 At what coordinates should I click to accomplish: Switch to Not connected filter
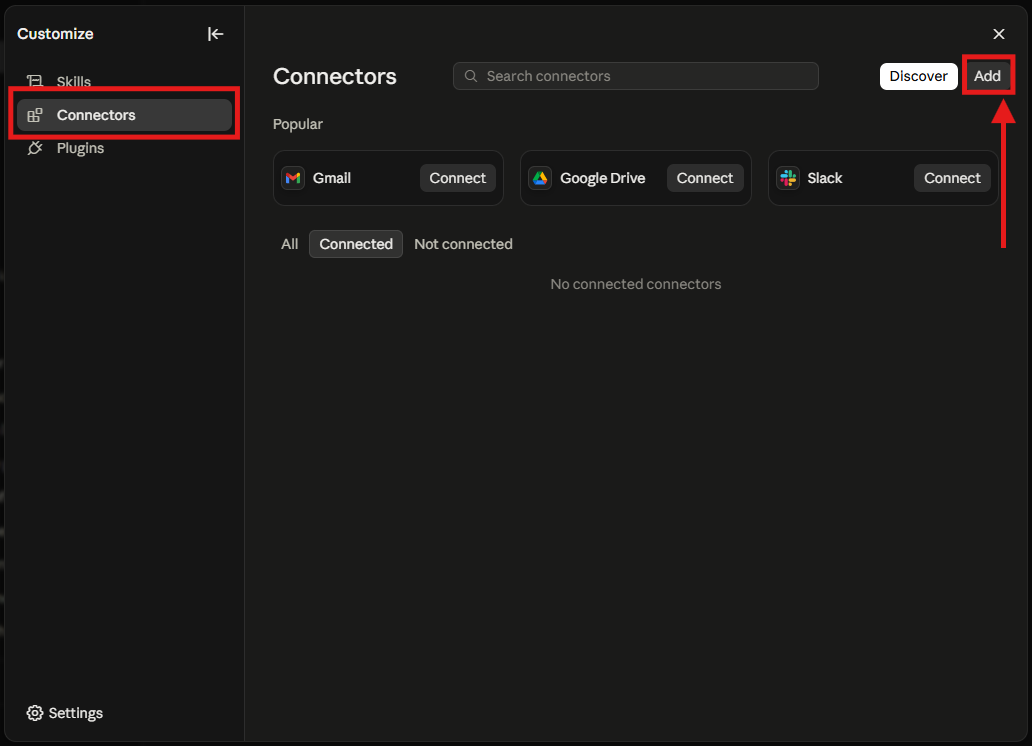463,244
